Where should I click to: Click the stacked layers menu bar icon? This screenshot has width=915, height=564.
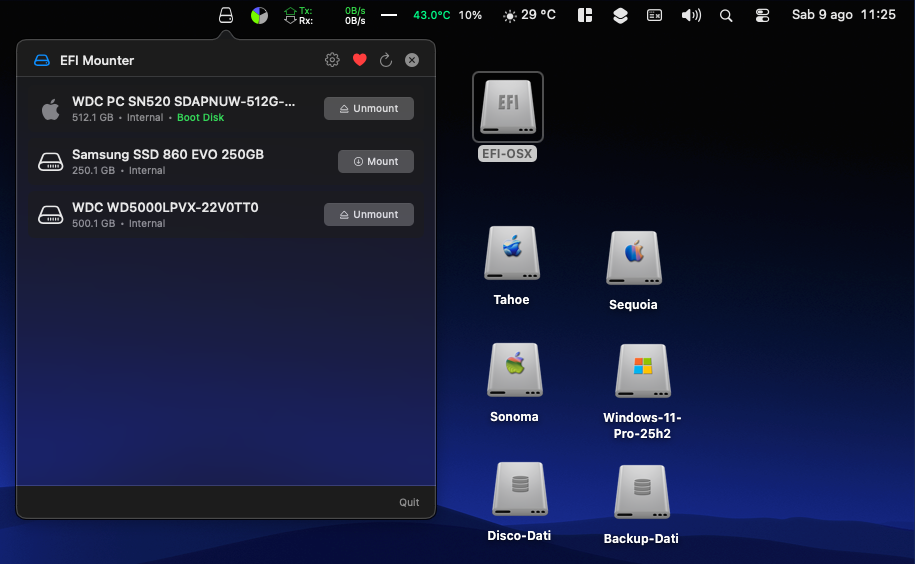[620, 15]
